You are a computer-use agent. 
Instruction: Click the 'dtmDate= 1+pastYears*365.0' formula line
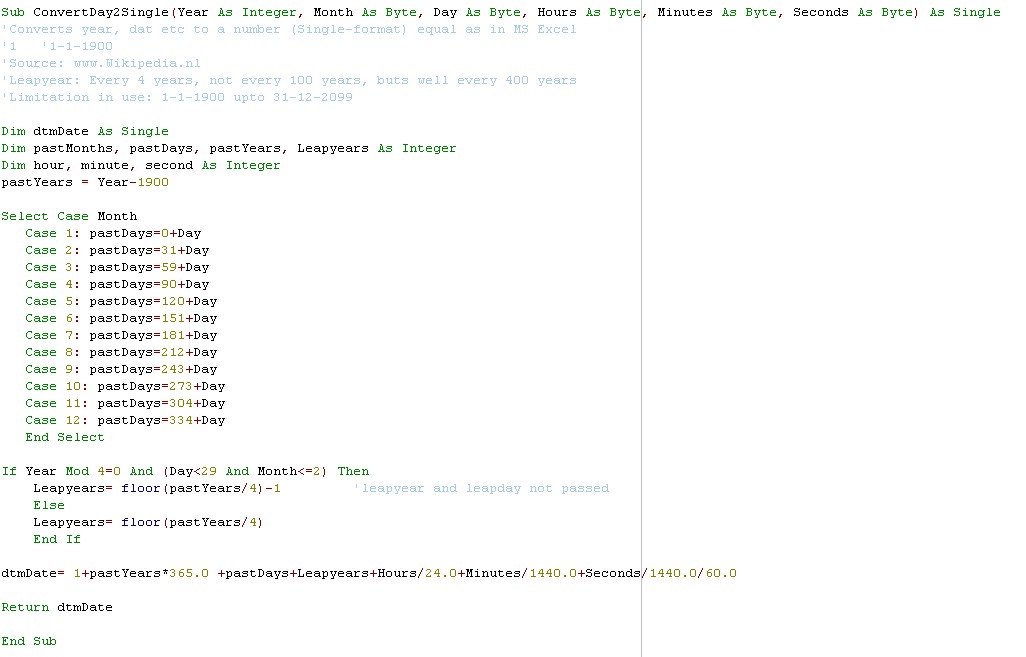click(369, 573)
